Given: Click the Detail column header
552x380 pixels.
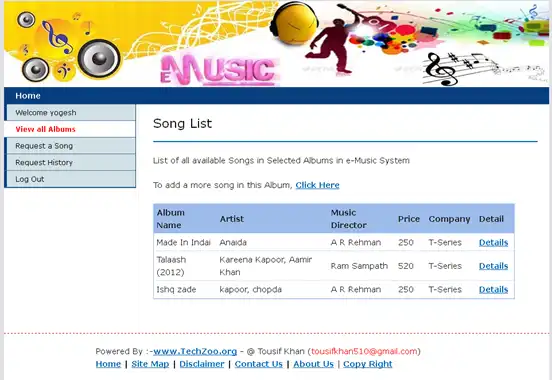Looking at the screenshot, I should coord(491,219).
